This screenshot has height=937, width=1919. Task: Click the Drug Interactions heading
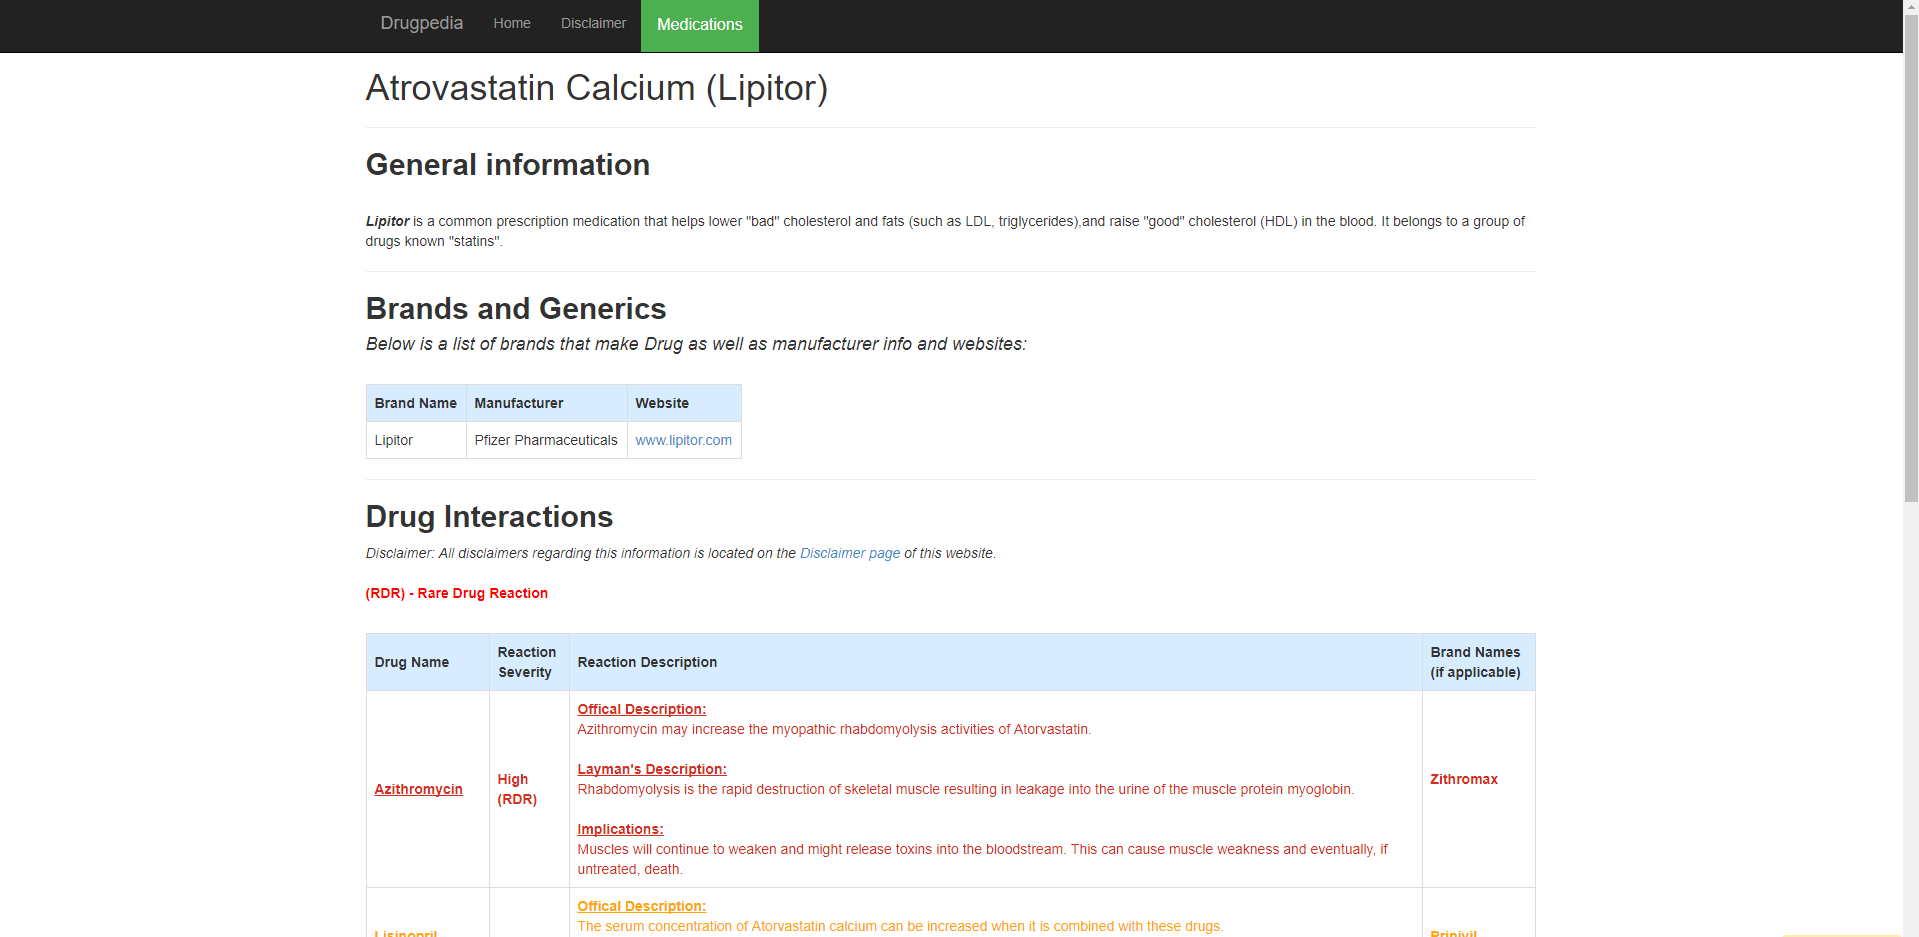[x=489, y=517]
